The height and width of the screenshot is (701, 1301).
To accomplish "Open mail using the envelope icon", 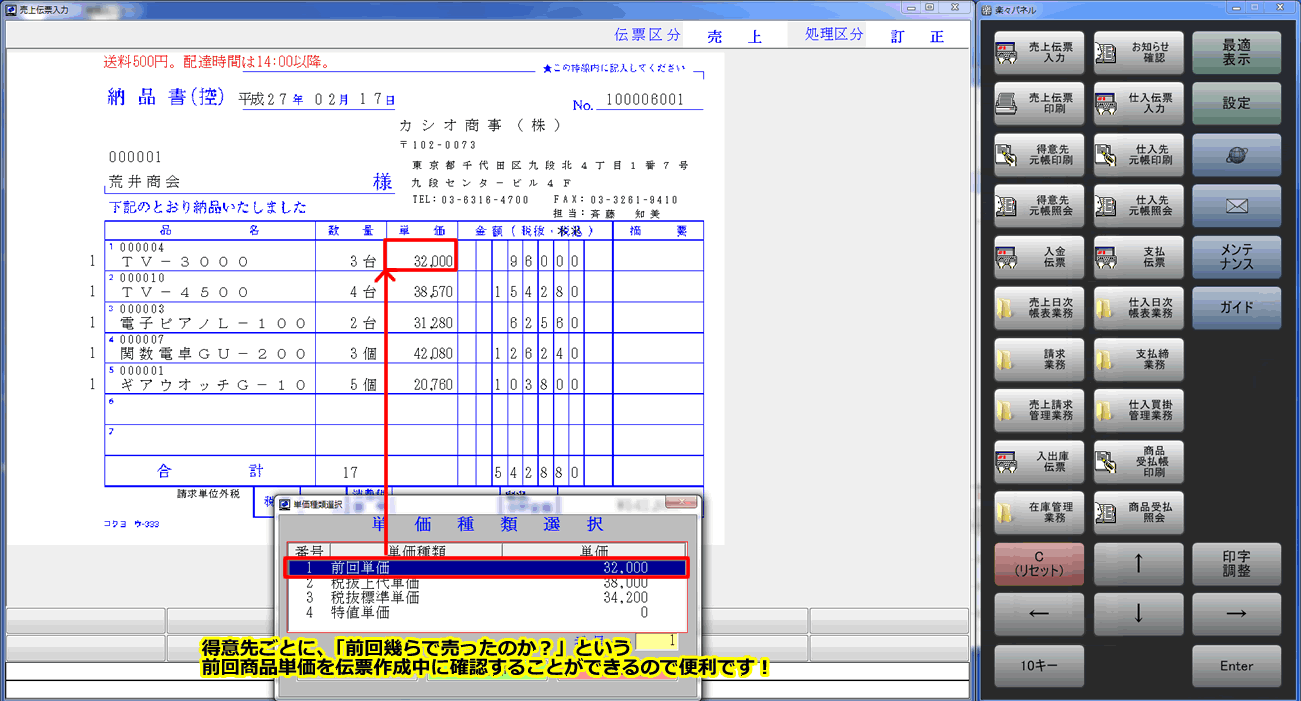I will pyautogui.click(x=1237, y=206).
